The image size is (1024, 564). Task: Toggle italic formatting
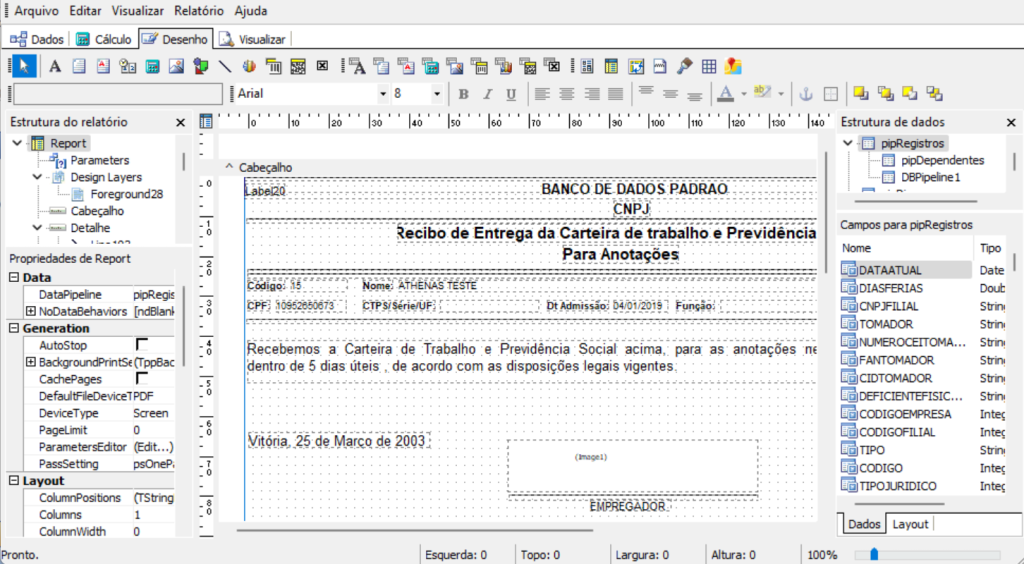click(x=487, y=94)
